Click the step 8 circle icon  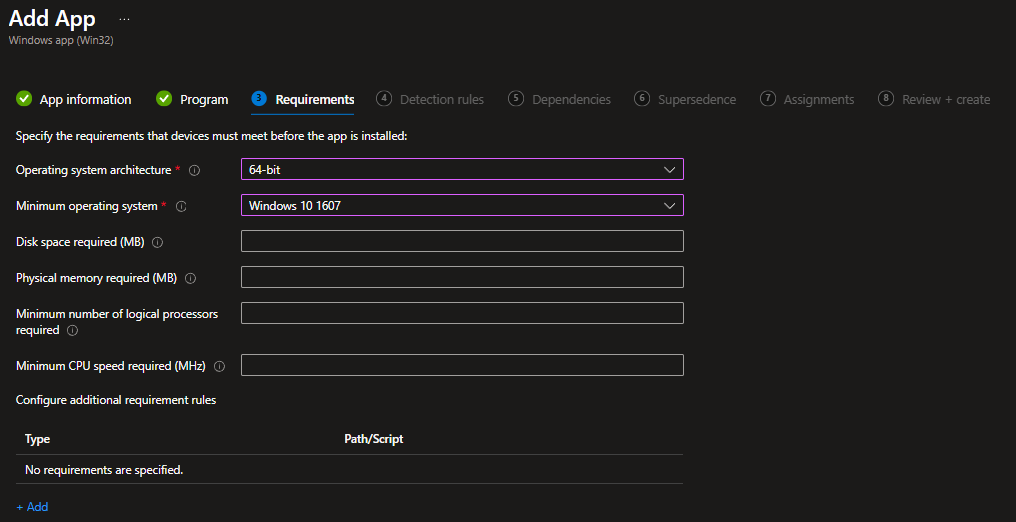886,98
